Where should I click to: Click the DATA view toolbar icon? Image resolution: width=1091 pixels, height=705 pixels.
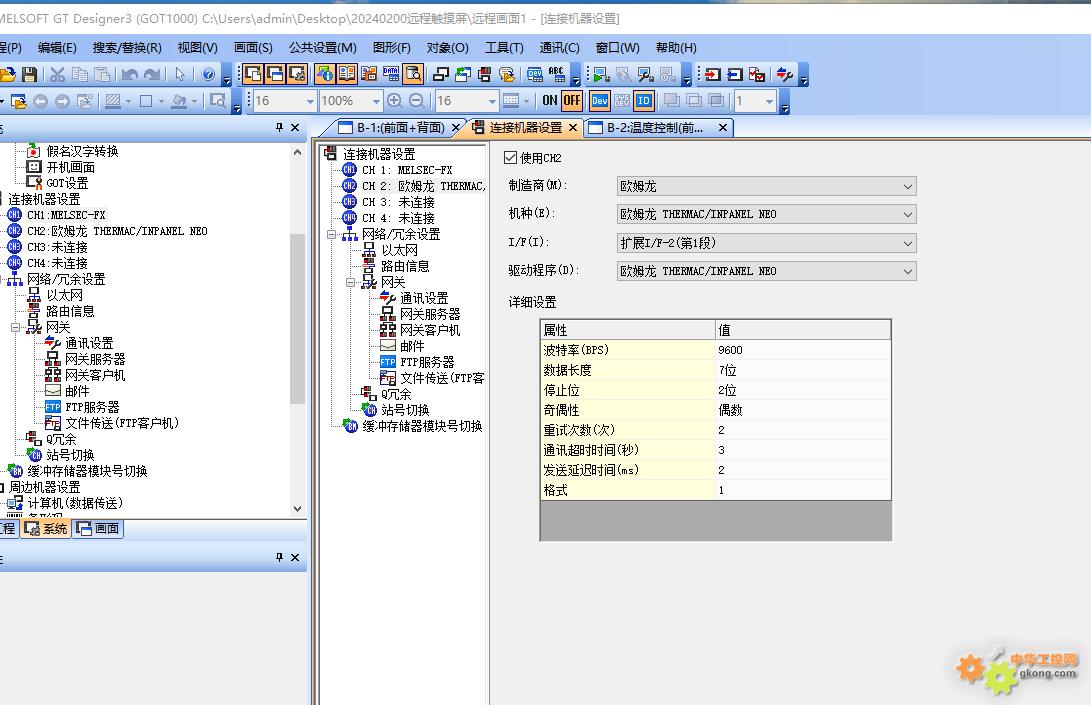(391, 74)
